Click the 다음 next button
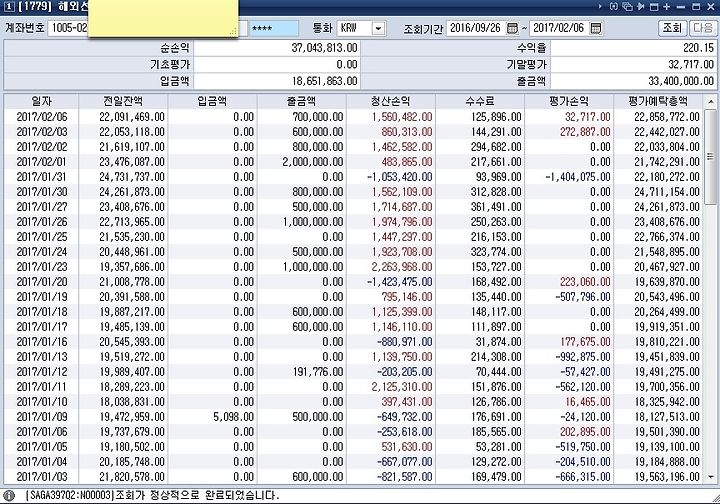 point(703,28)
